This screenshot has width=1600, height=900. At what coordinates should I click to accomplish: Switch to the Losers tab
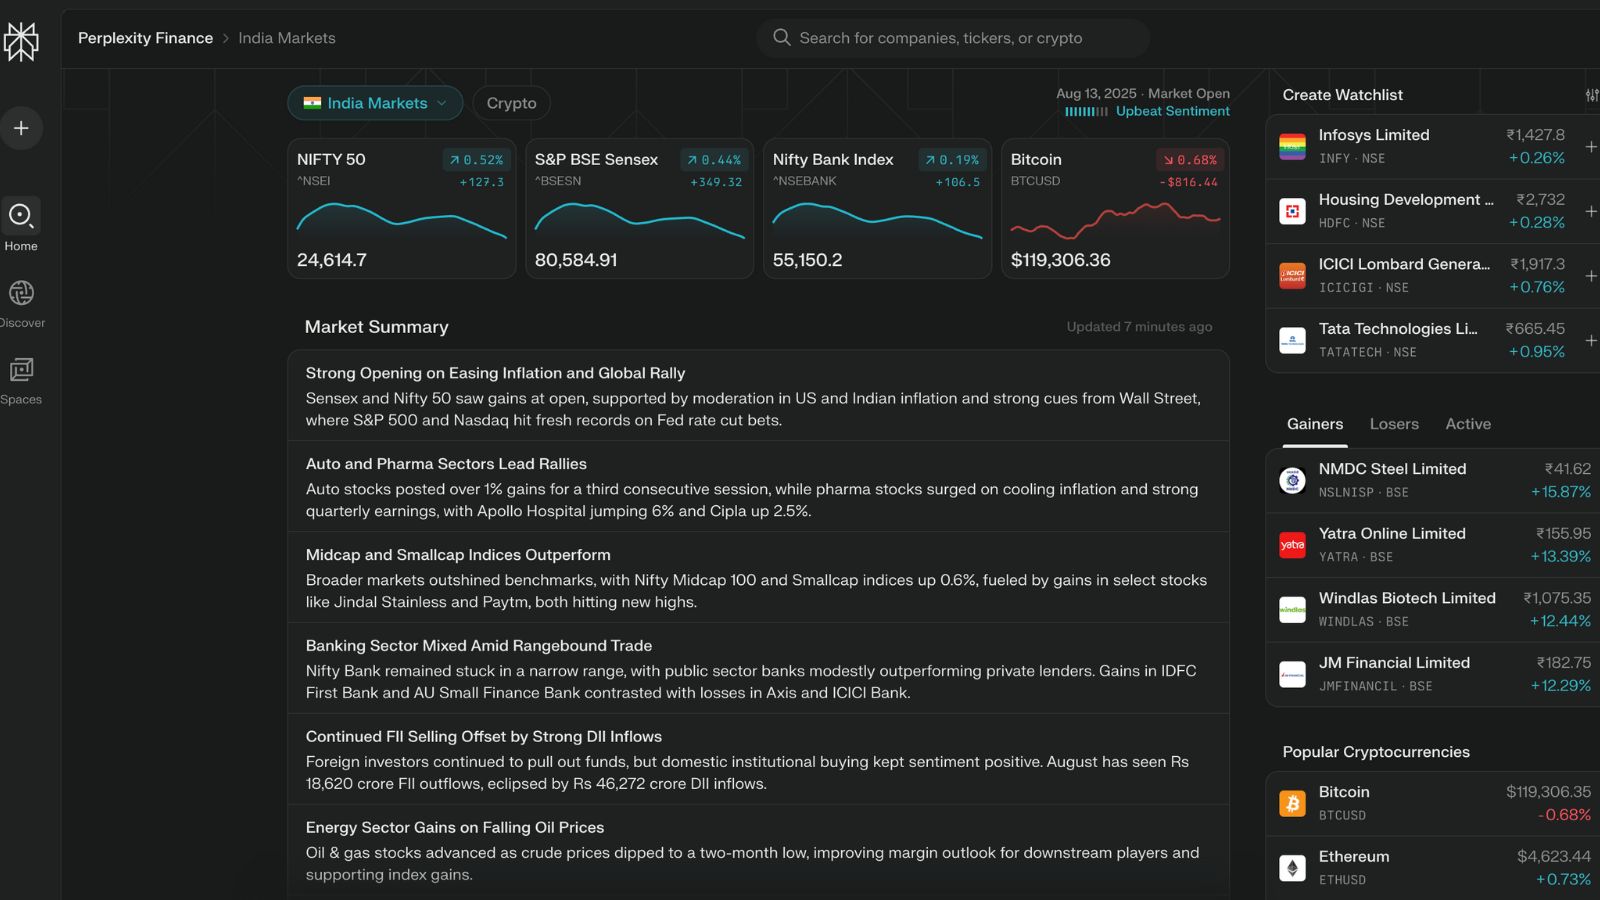[x=1393, y=424]
